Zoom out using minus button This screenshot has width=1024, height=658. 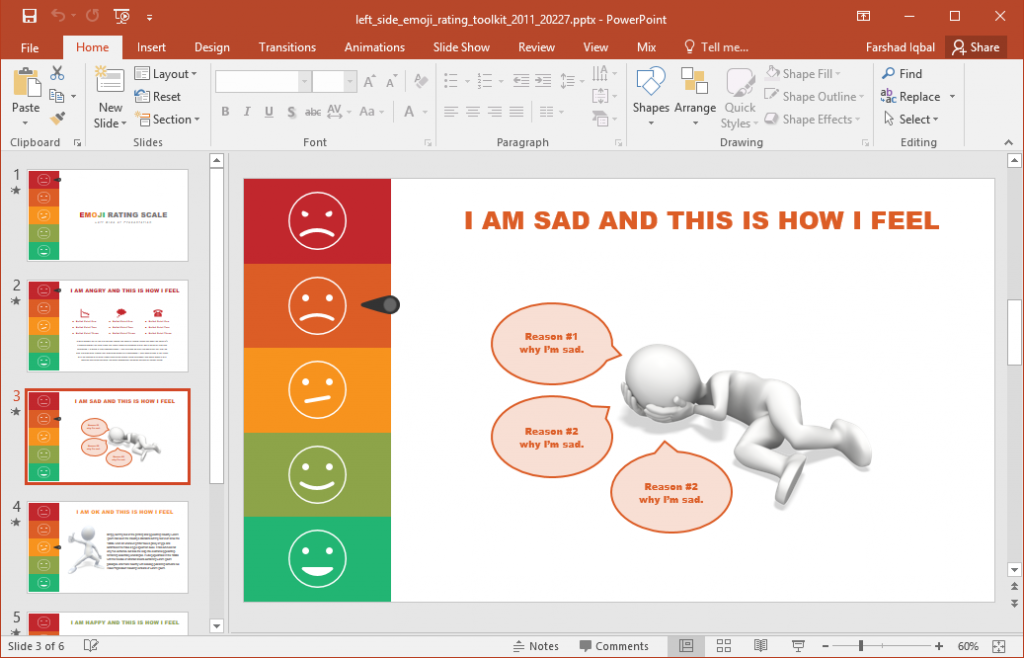(825, 646)
